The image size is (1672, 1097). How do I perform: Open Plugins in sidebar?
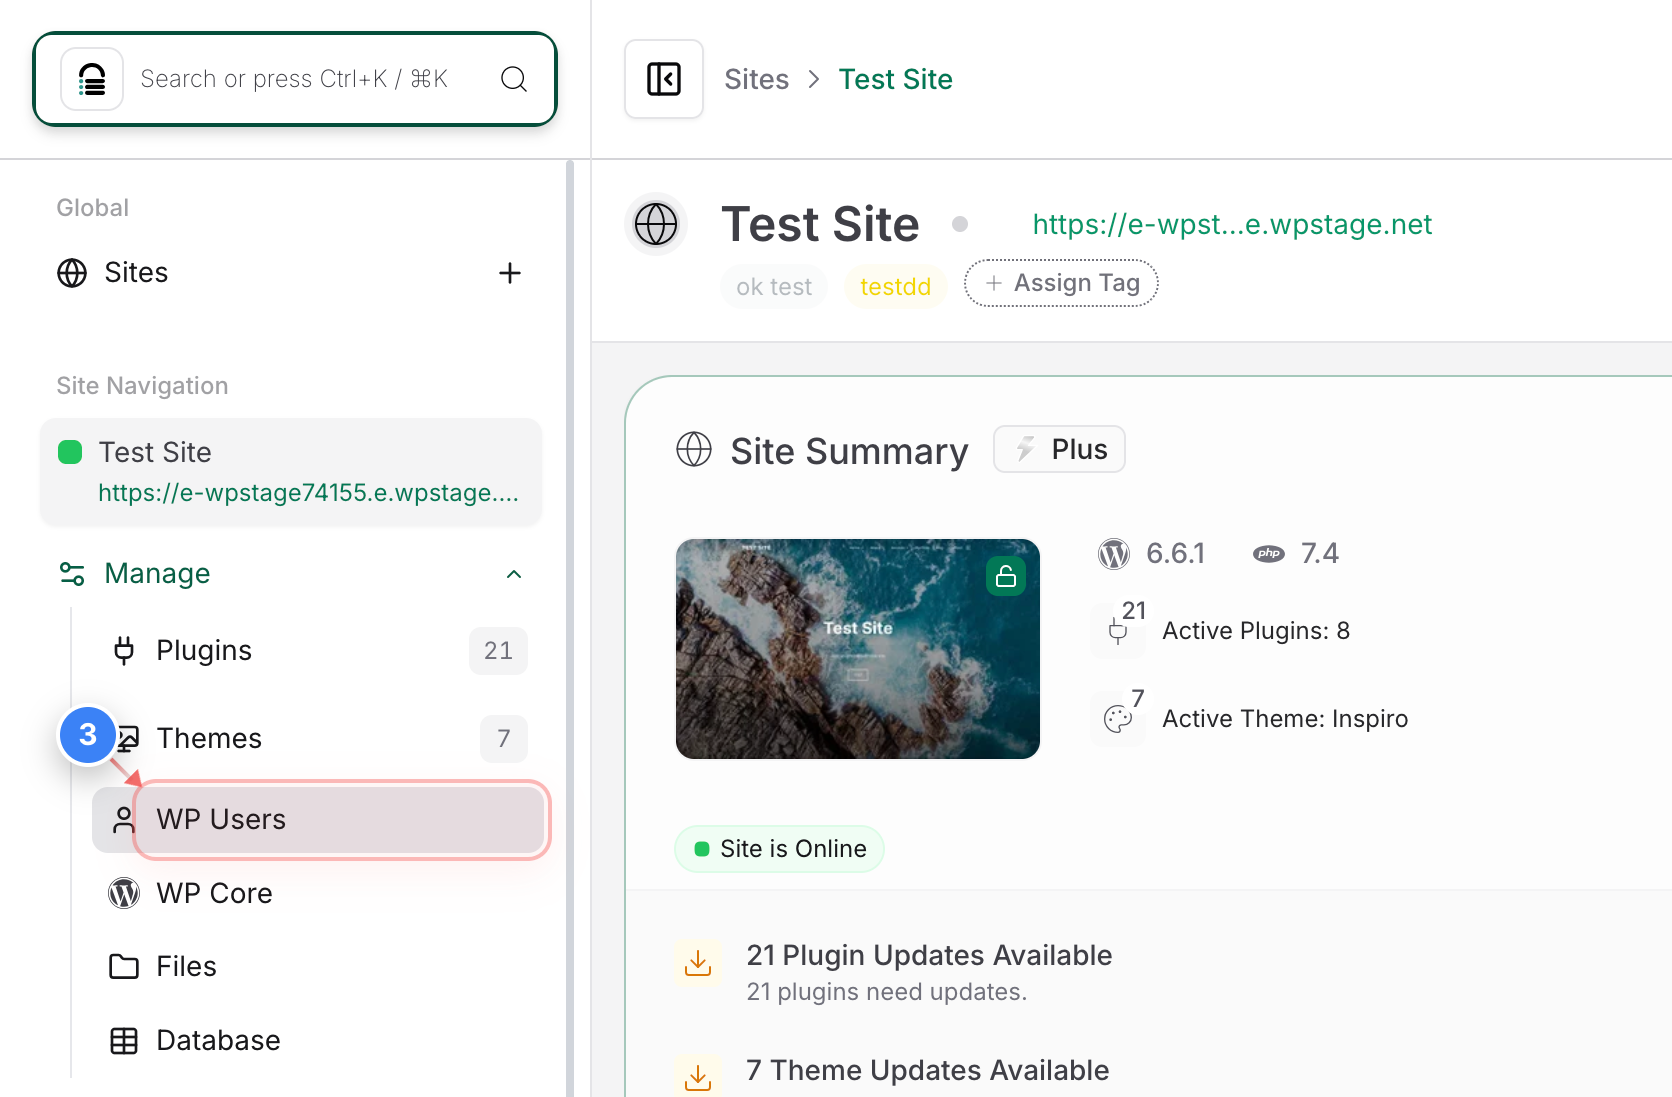coord(204,650)
